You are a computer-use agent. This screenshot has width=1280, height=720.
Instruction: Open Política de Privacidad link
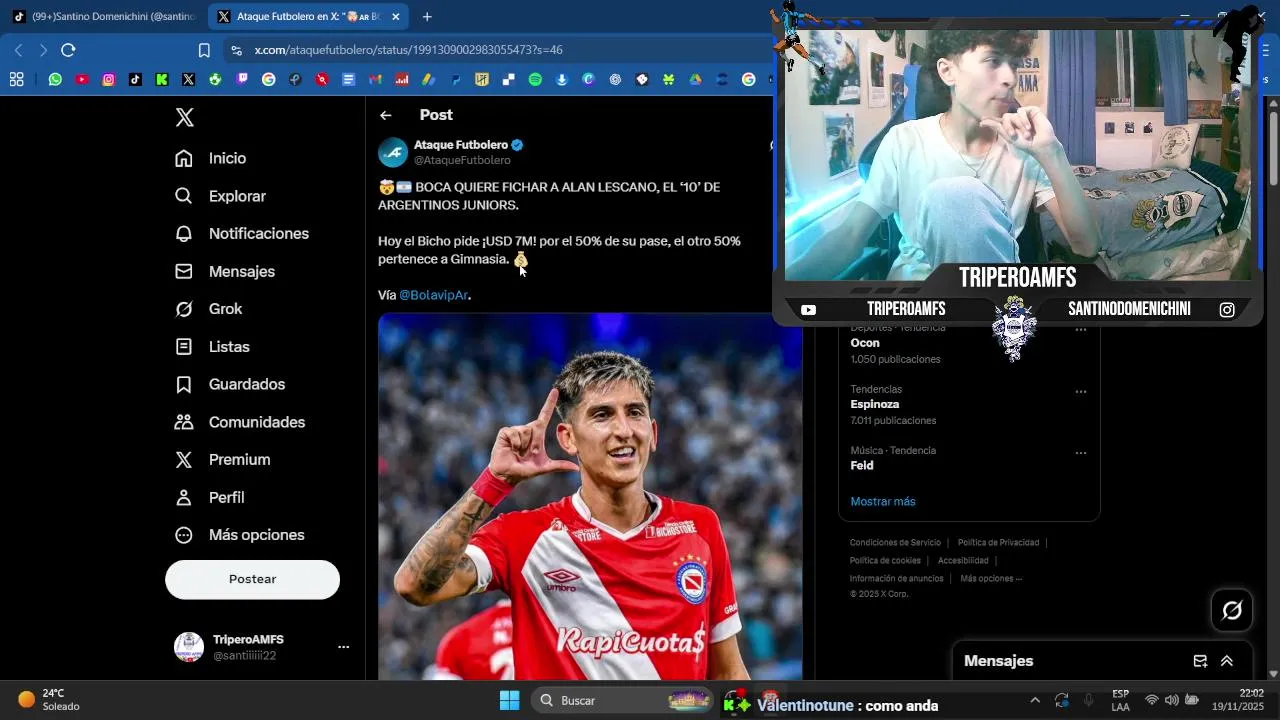tap(998, 542)
